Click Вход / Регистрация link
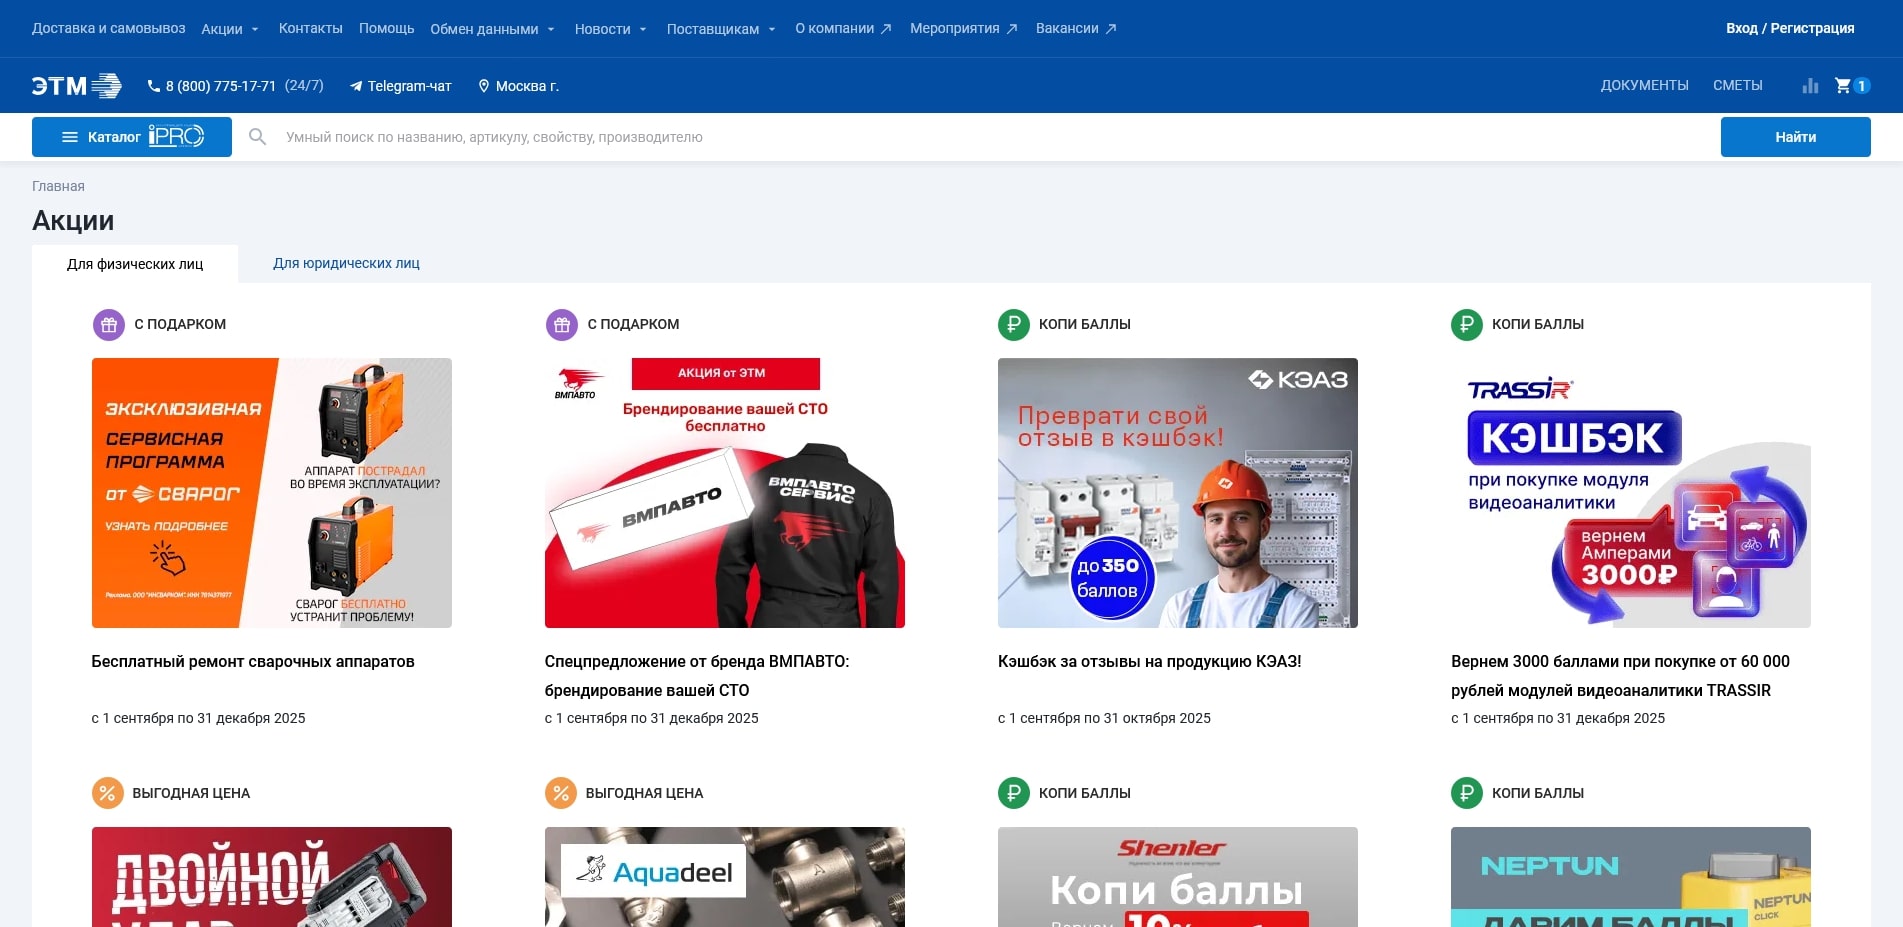This screenshot has width=1903, height=927. point(1789,29)
